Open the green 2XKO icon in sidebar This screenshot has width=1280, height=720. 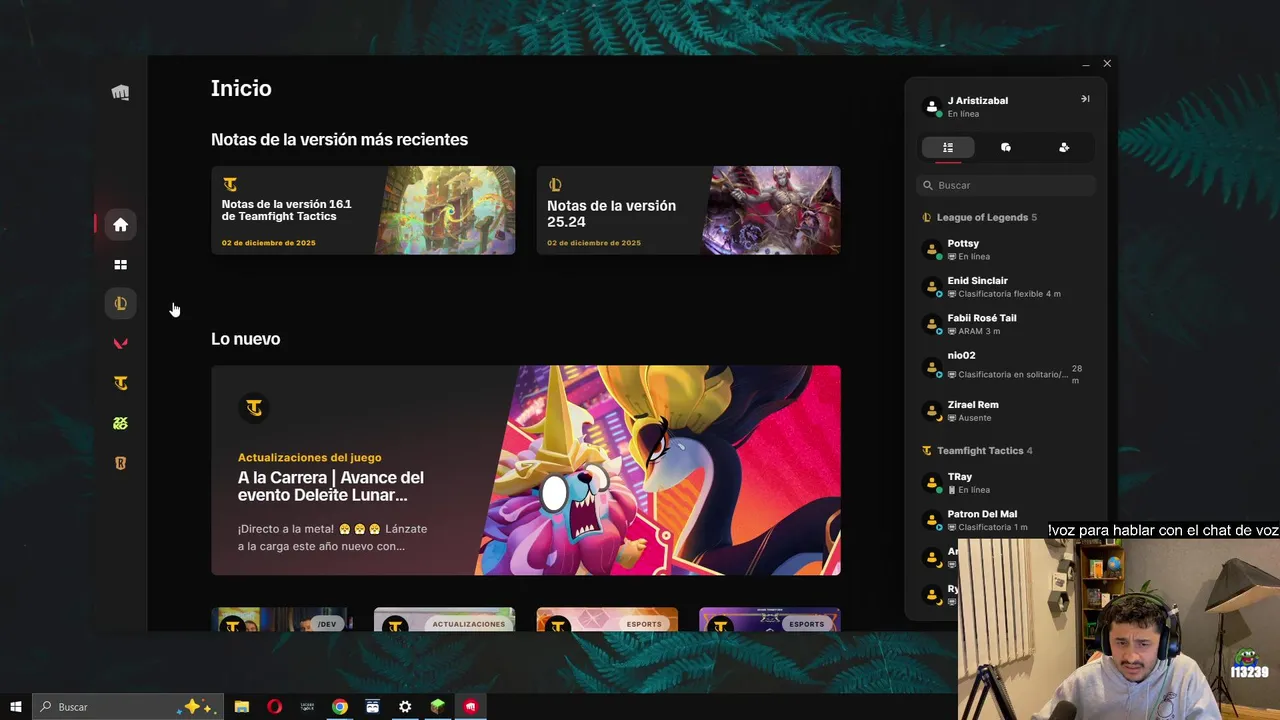tap(120, 423)
